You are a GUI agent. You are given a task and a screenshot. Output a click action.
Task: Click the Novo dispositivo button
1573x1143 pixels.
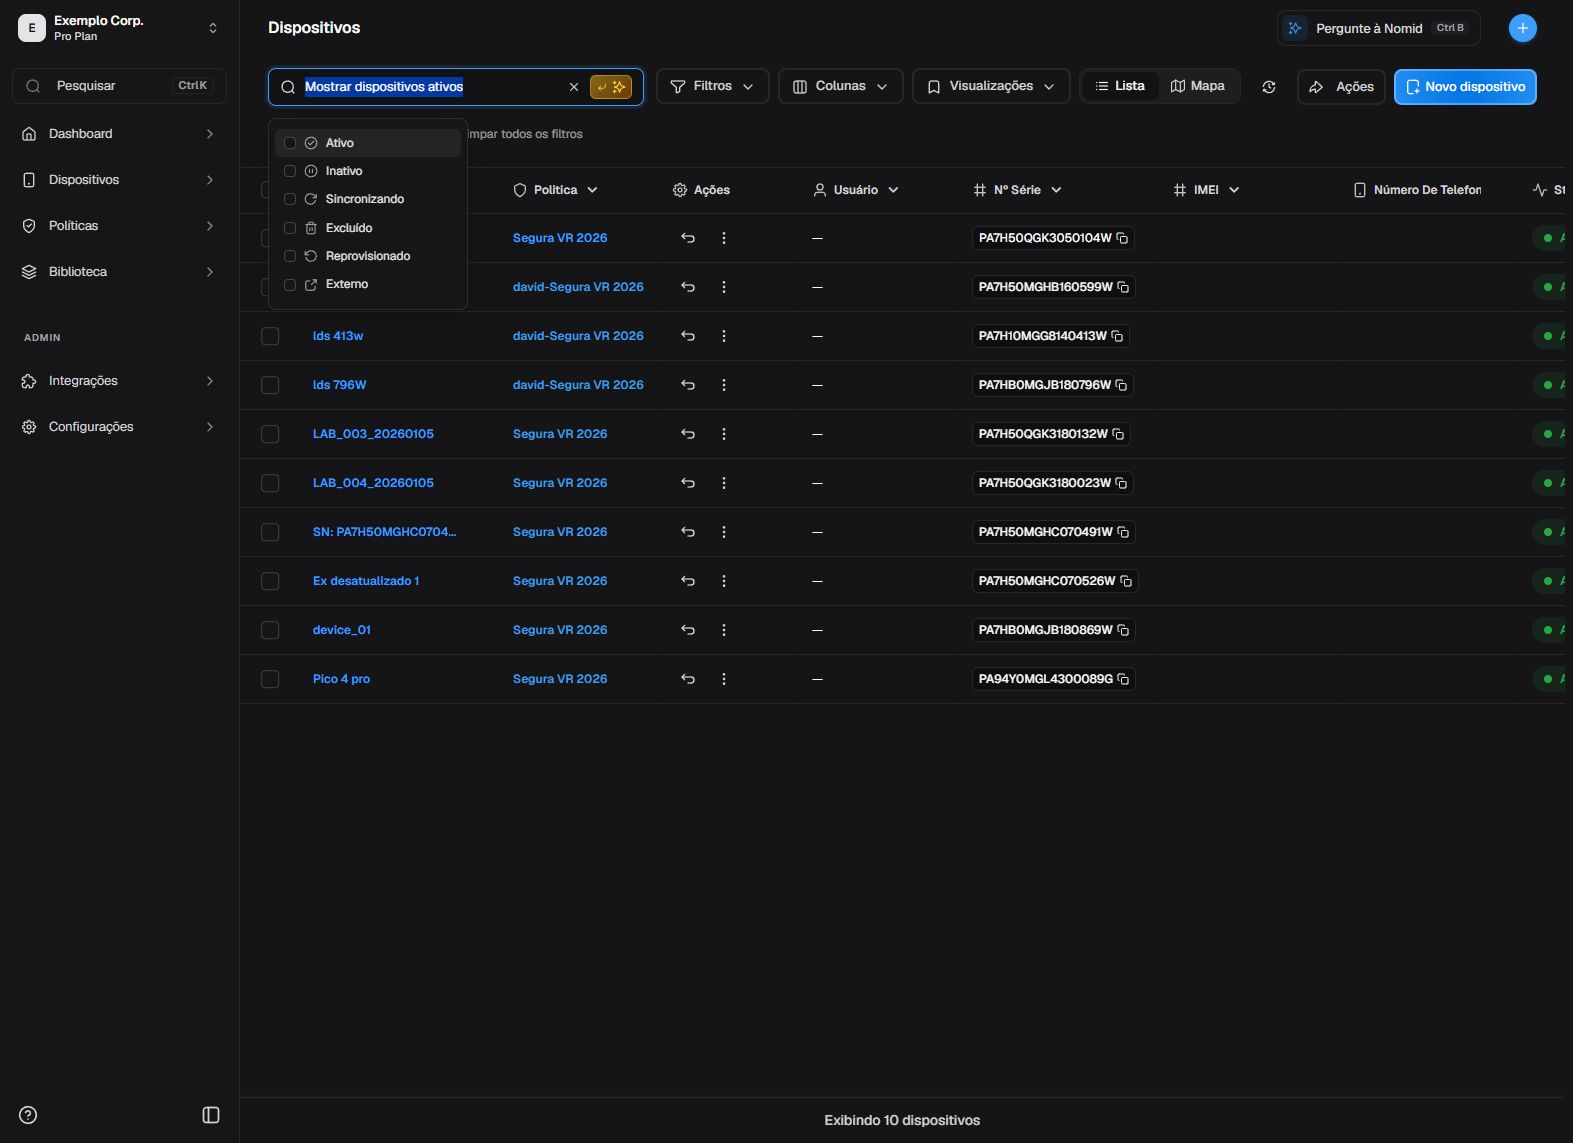[1465, 87]
